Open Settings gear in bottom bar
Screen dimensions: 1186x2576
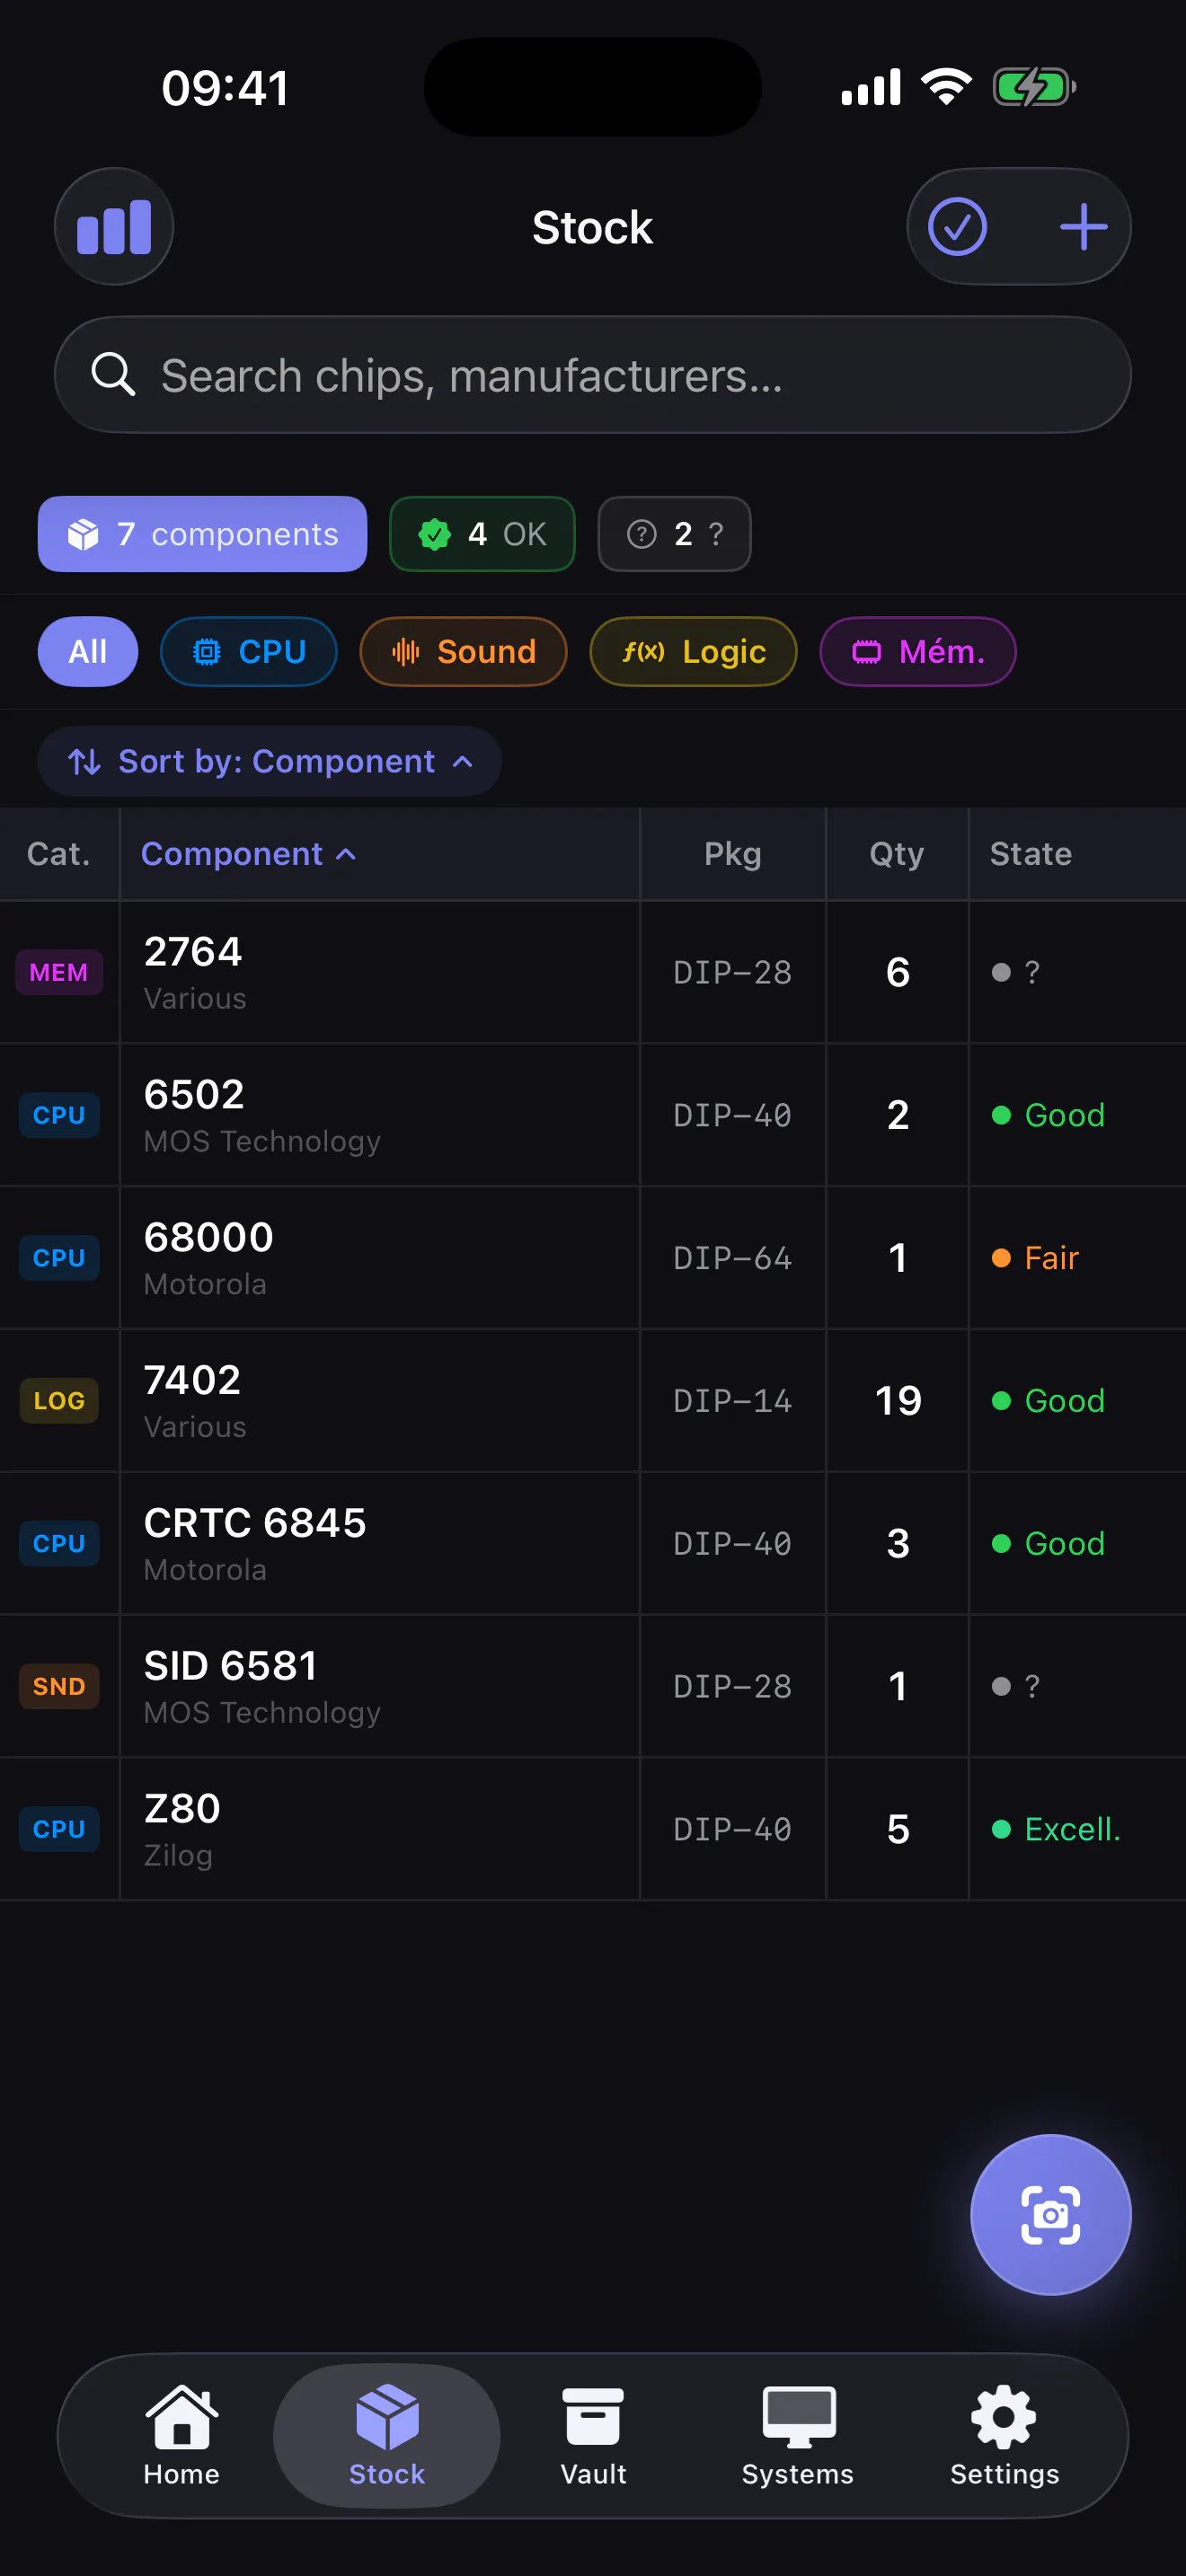point(1004,2435)
